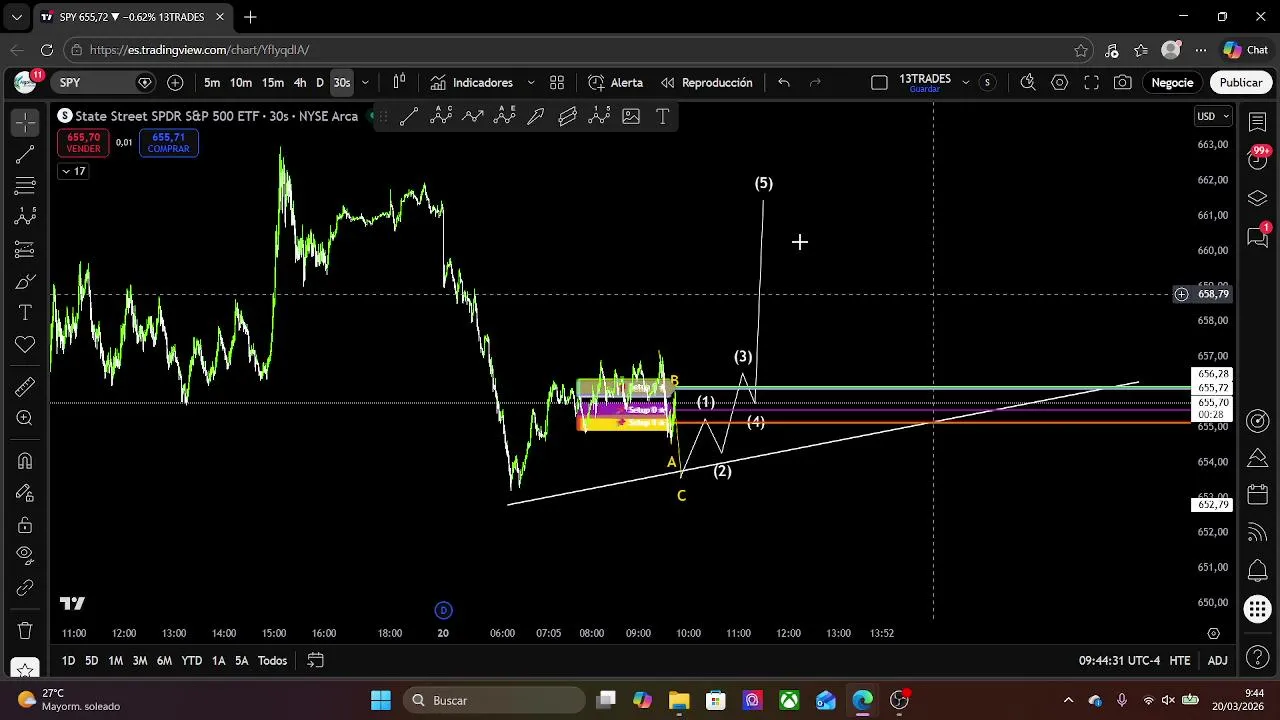Open the candle chart type selector
Viewport: 1280px width, 720px height.
tap(399, 83)
